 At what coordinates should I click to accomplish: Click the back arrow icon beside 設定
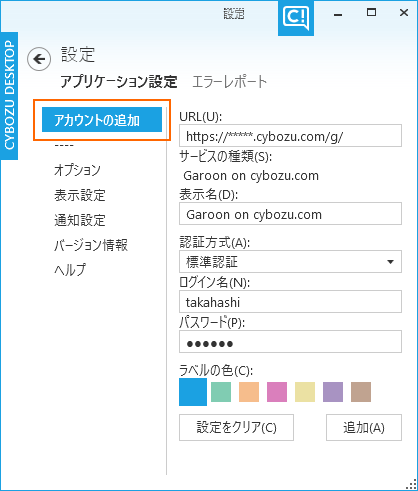pos(39,59)
